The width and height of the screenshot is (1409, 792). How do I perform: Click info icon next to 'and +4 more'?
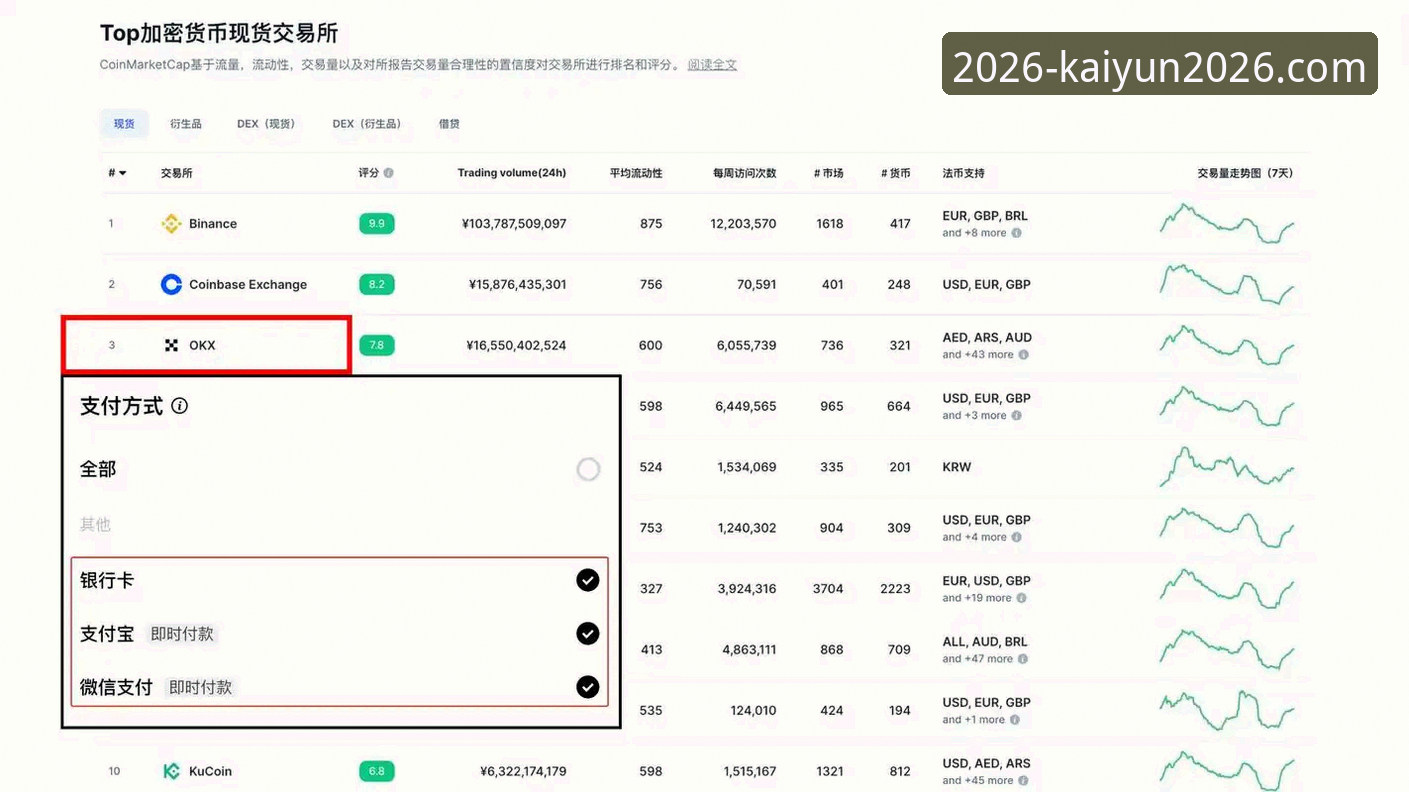(1016, 537)
